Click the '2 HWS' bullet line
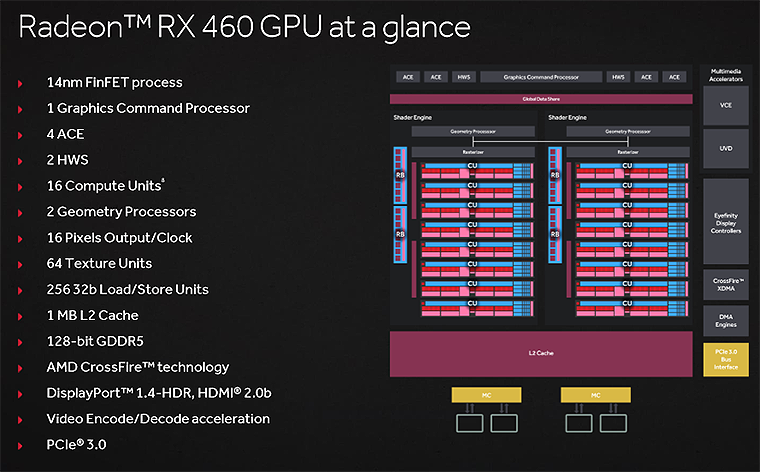The height and width of the screenshot is (472, 760). pos(67,160)
